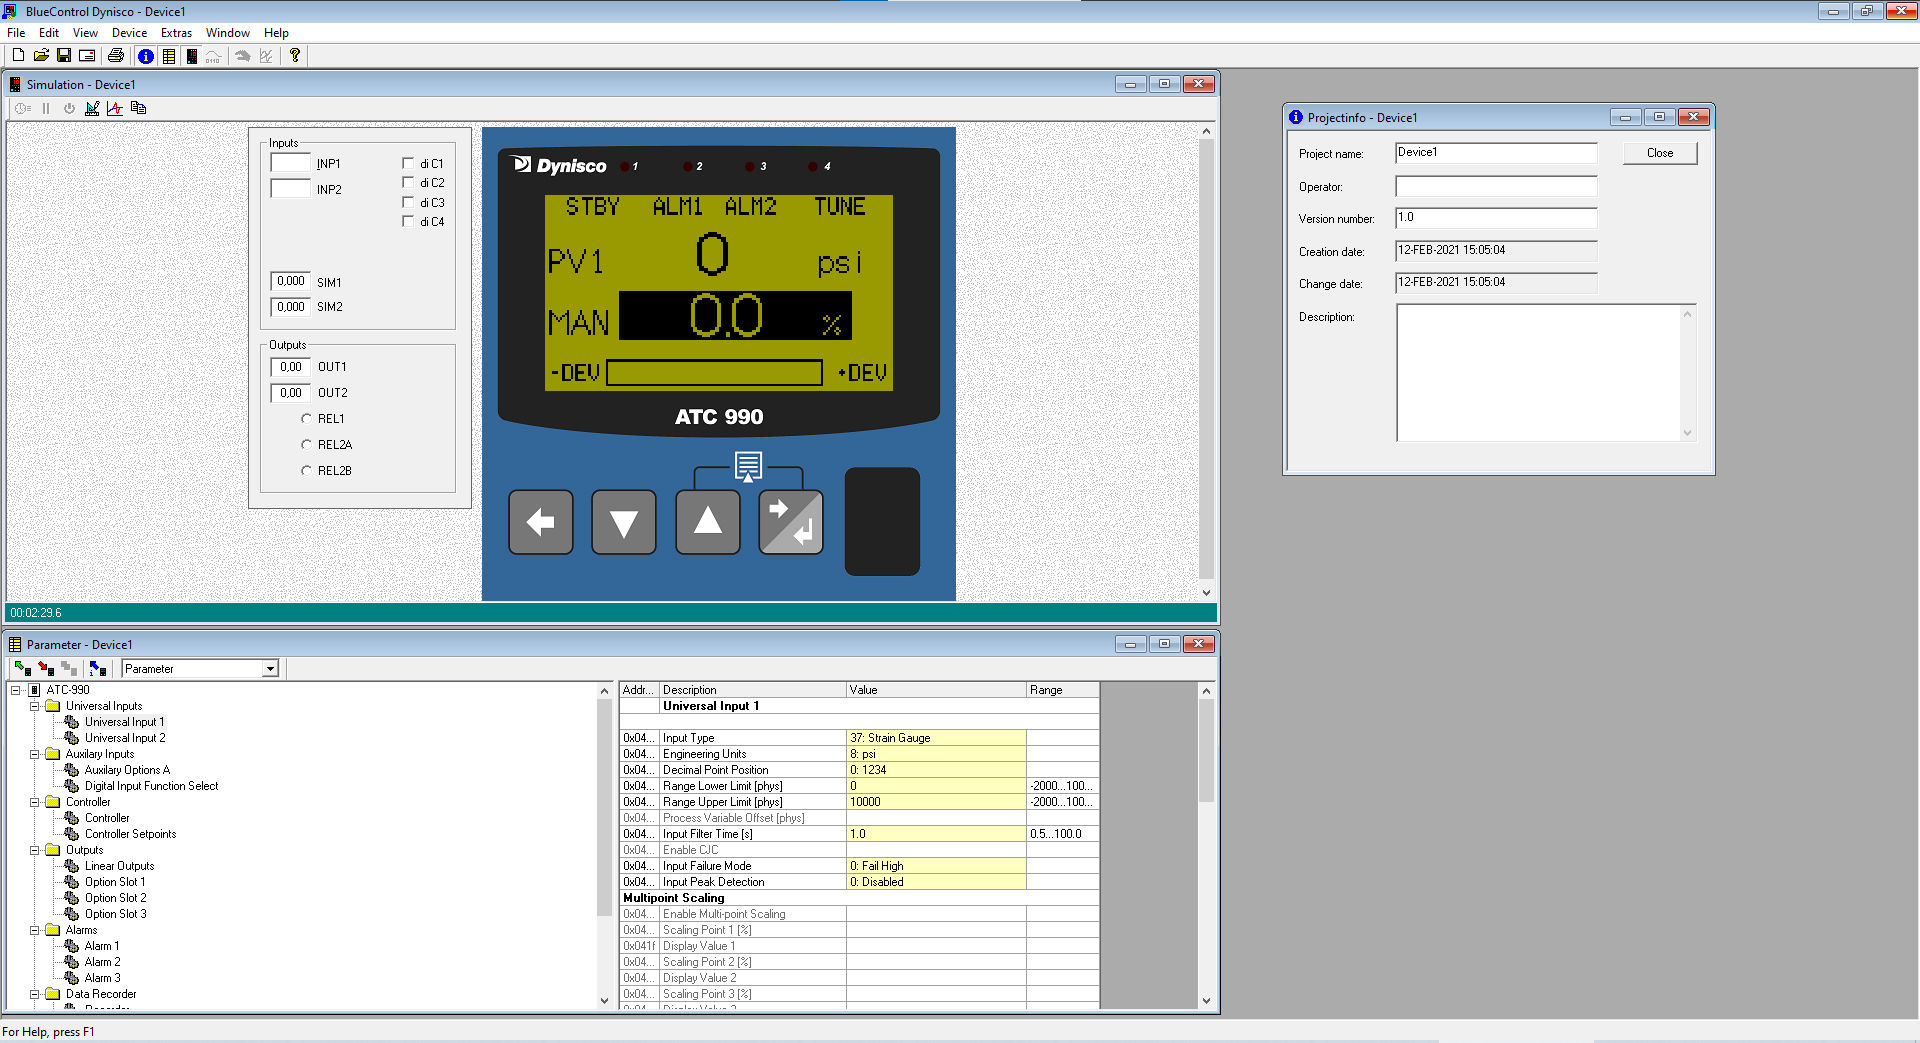Select the REL1 radio button
This screenshot has height=1043, width=1920.
pos(307,419)
